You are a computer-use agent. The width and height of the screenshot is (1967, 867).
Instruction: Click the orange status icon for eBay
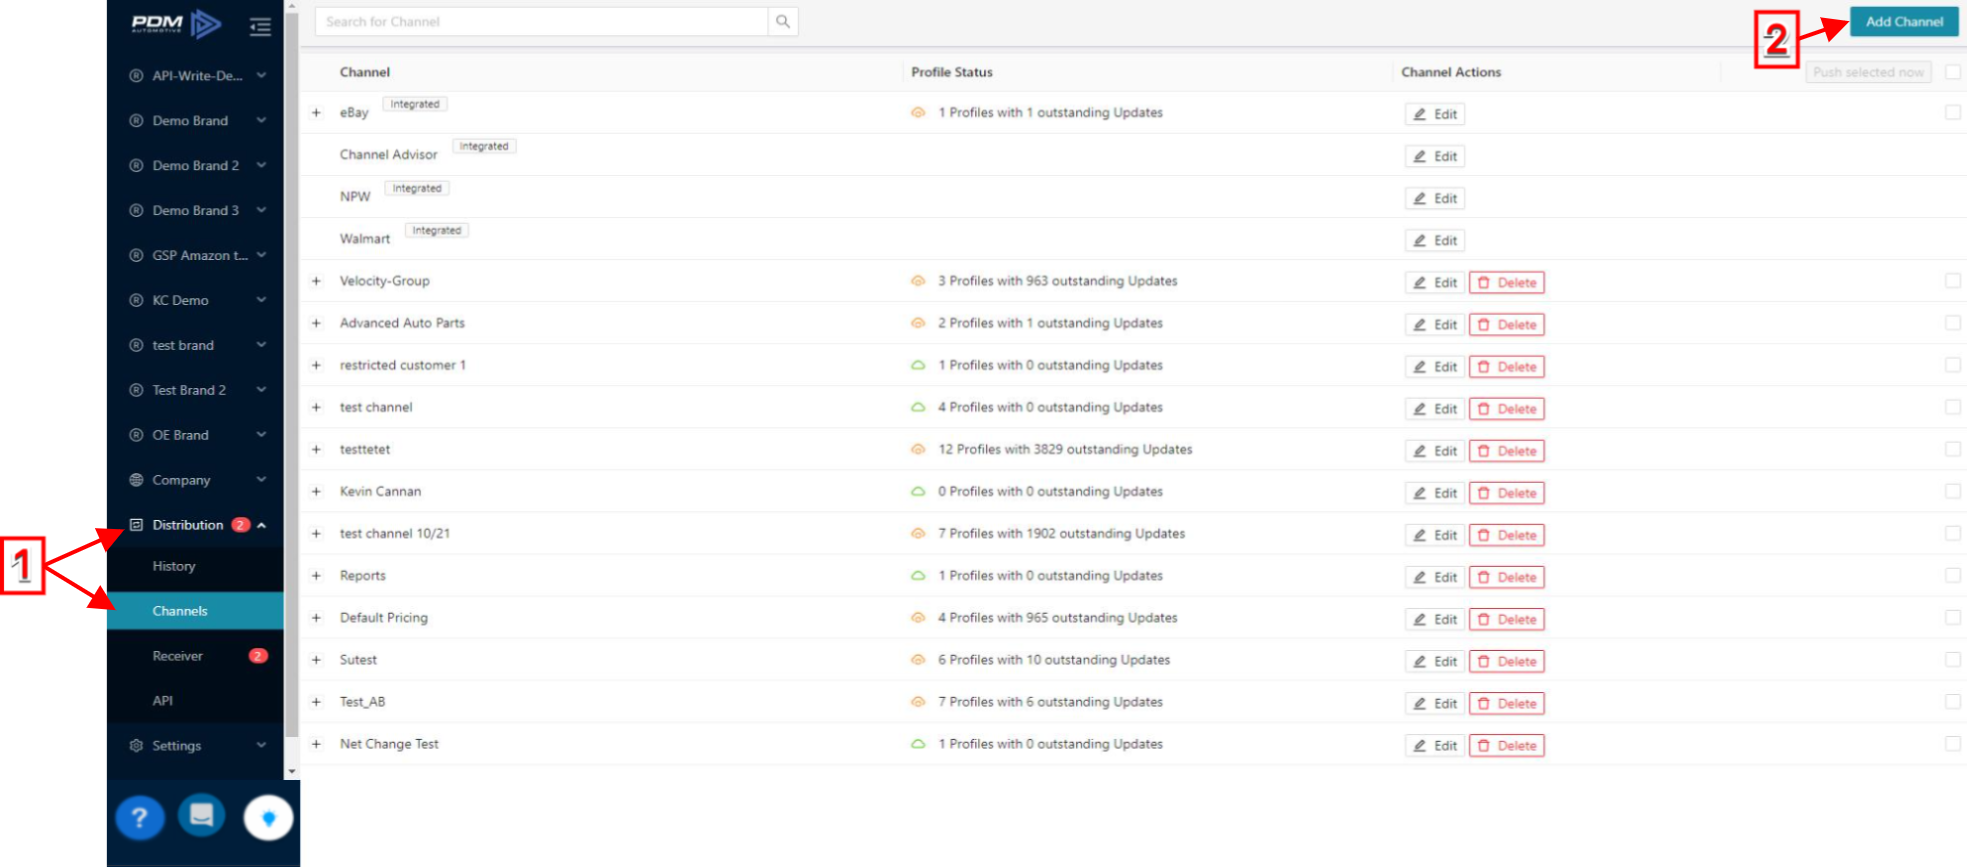point(918,113)
